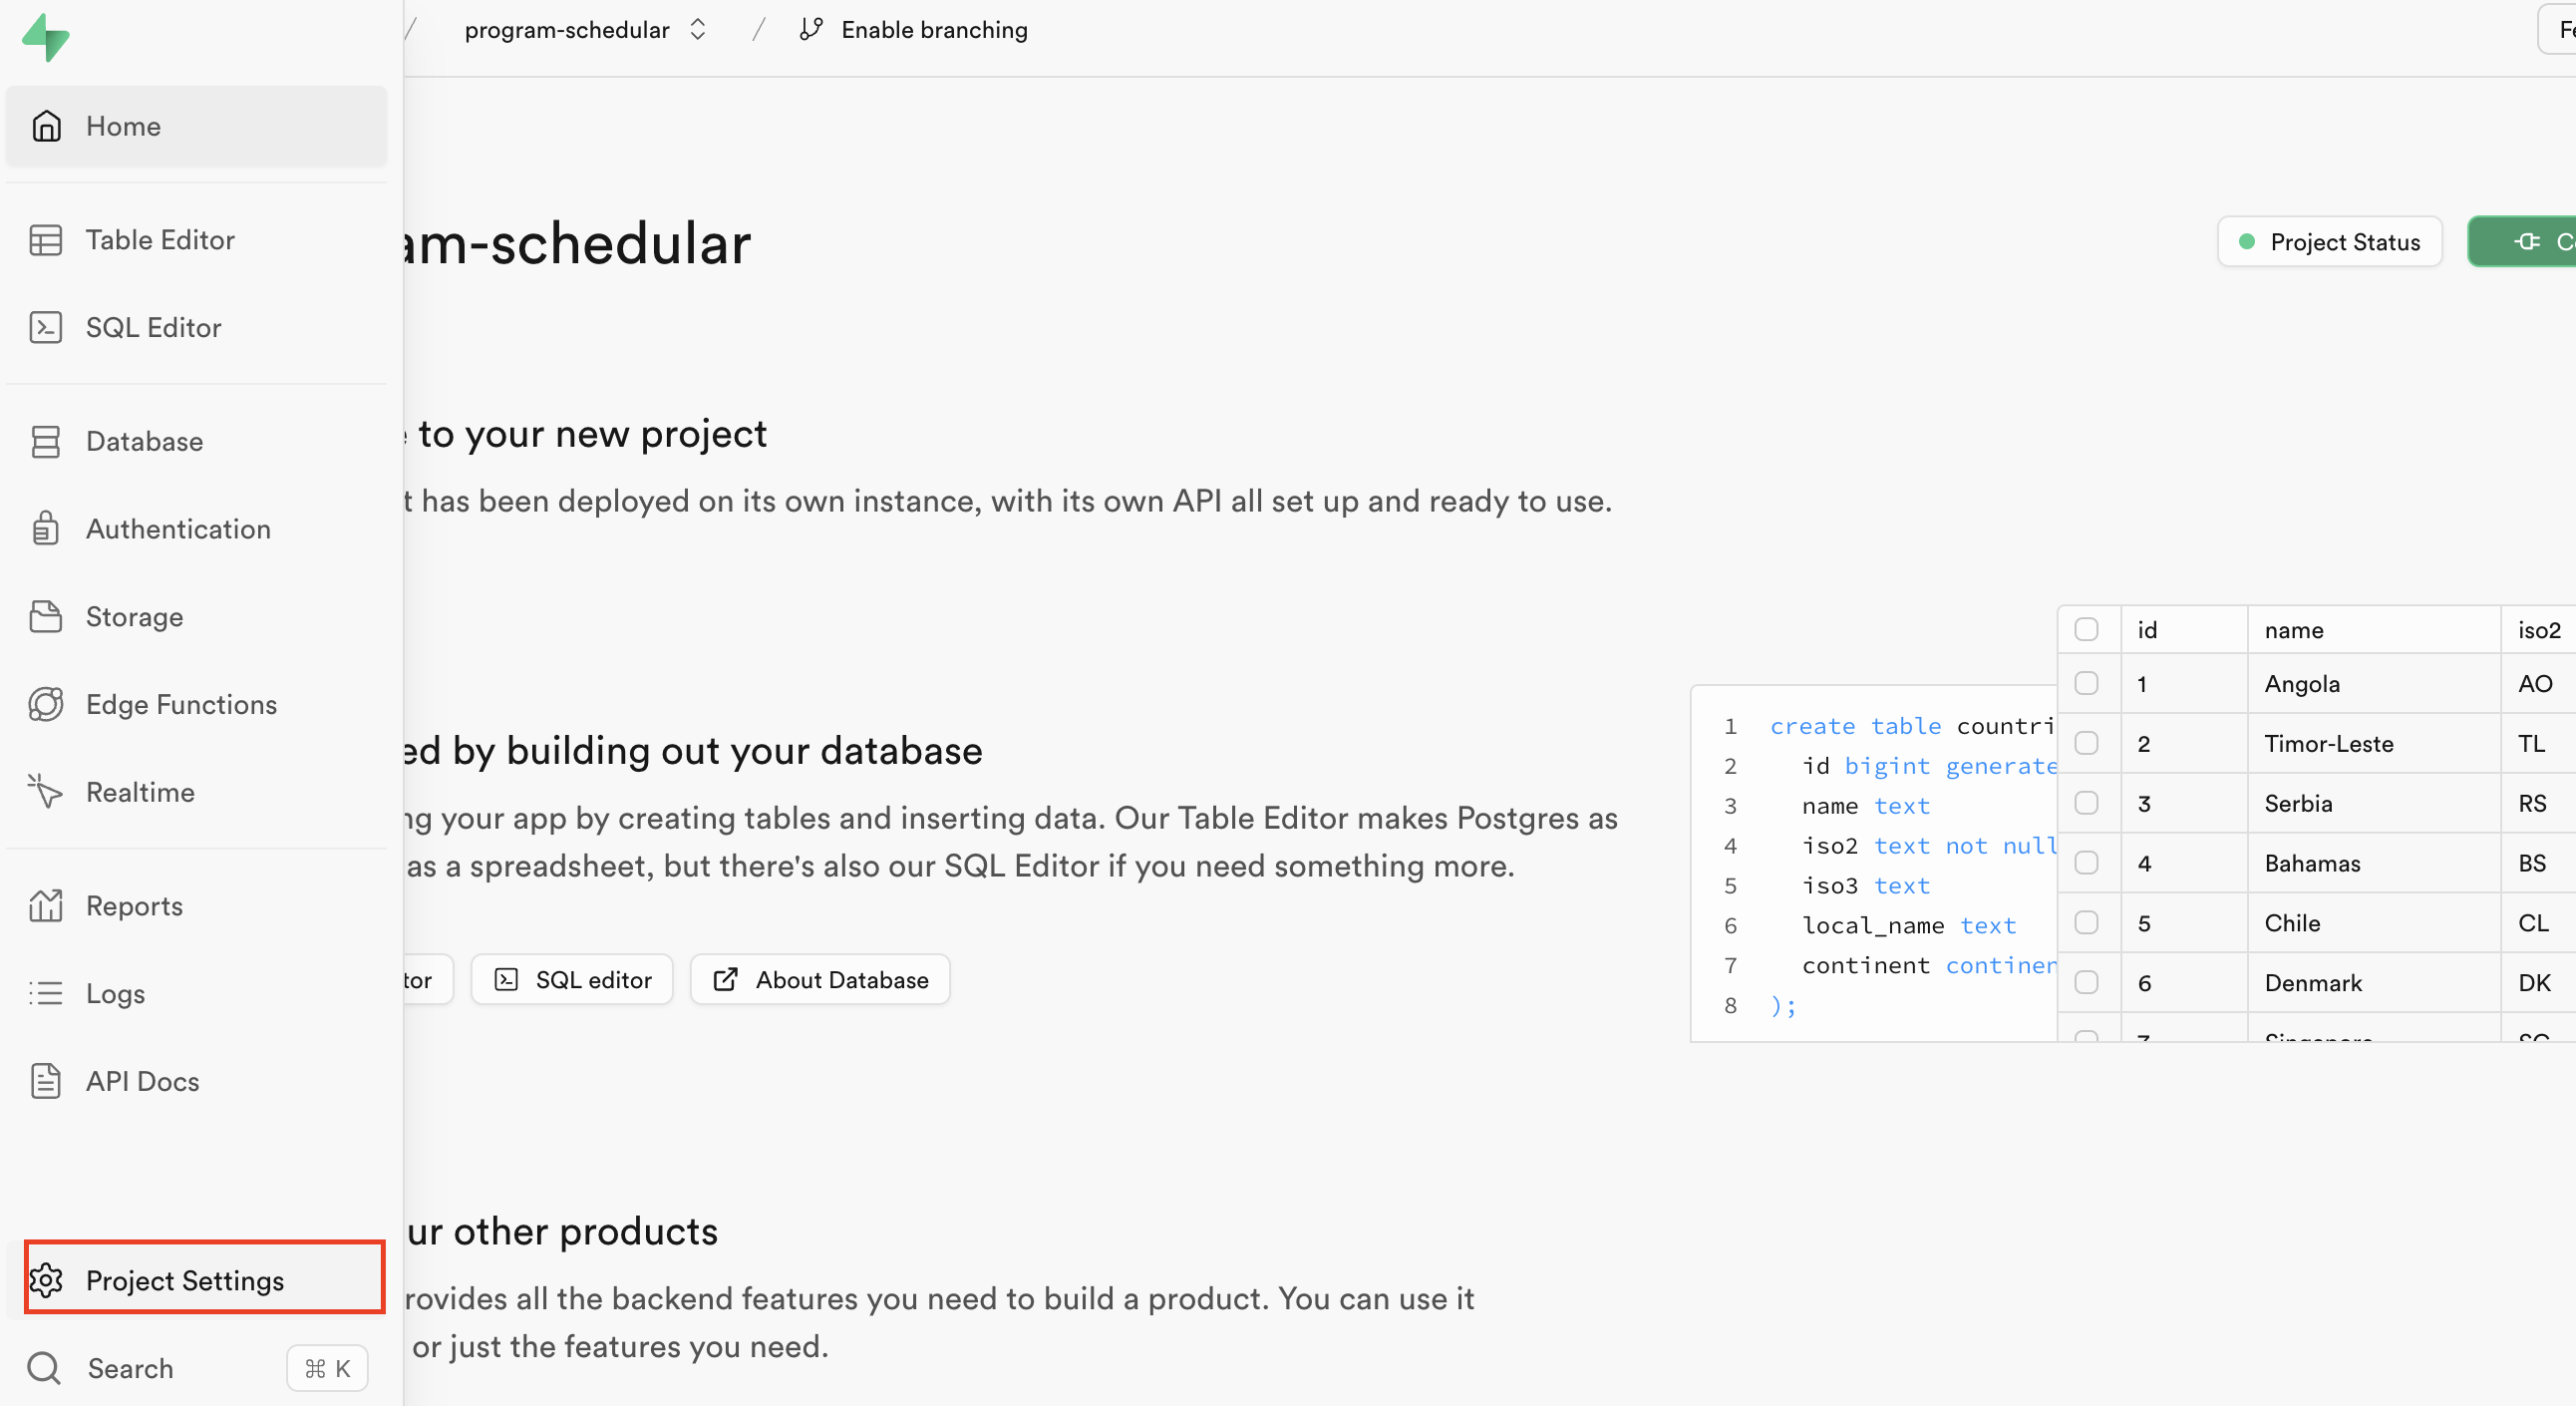Open Project Settings panel
2576x1406 pixels.
(x=185, y=1279)
